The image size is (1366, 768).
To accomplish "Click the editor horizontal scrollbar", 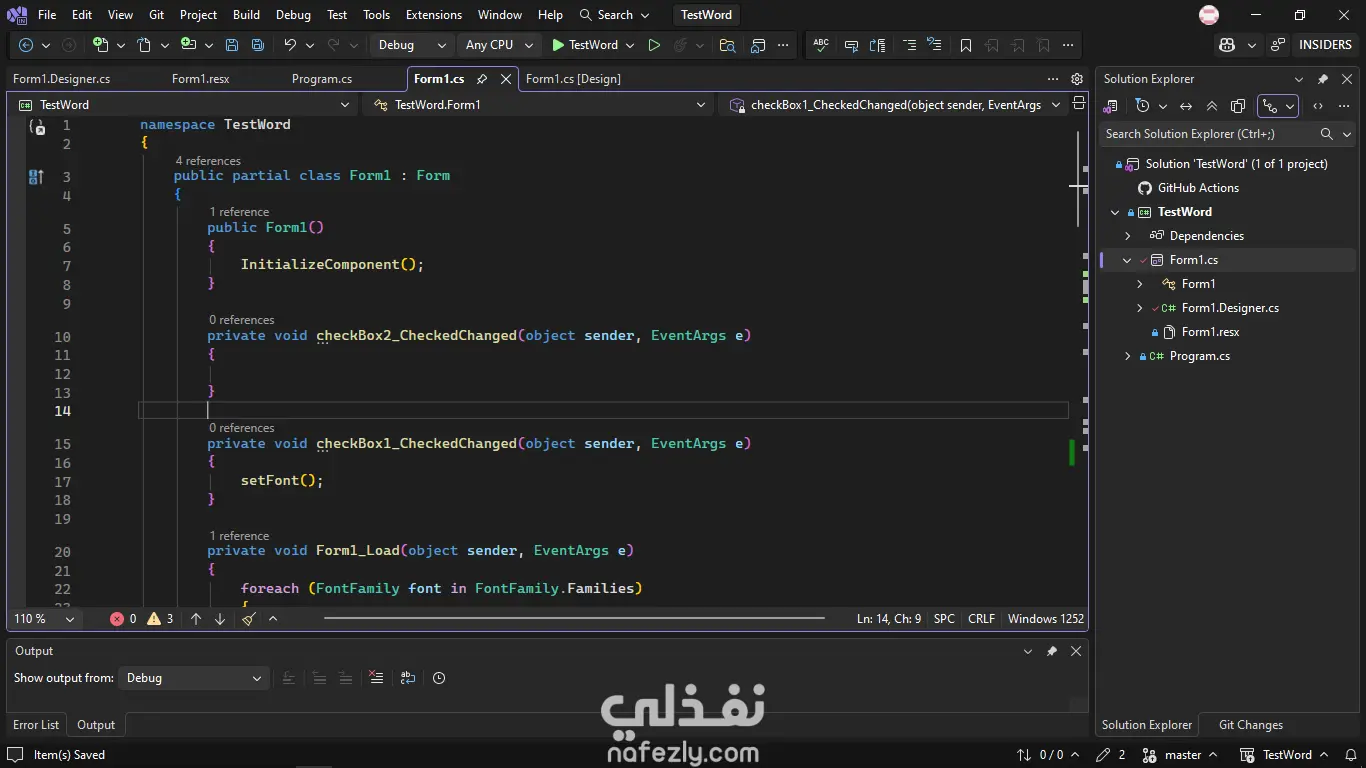I will click(574, 619).
